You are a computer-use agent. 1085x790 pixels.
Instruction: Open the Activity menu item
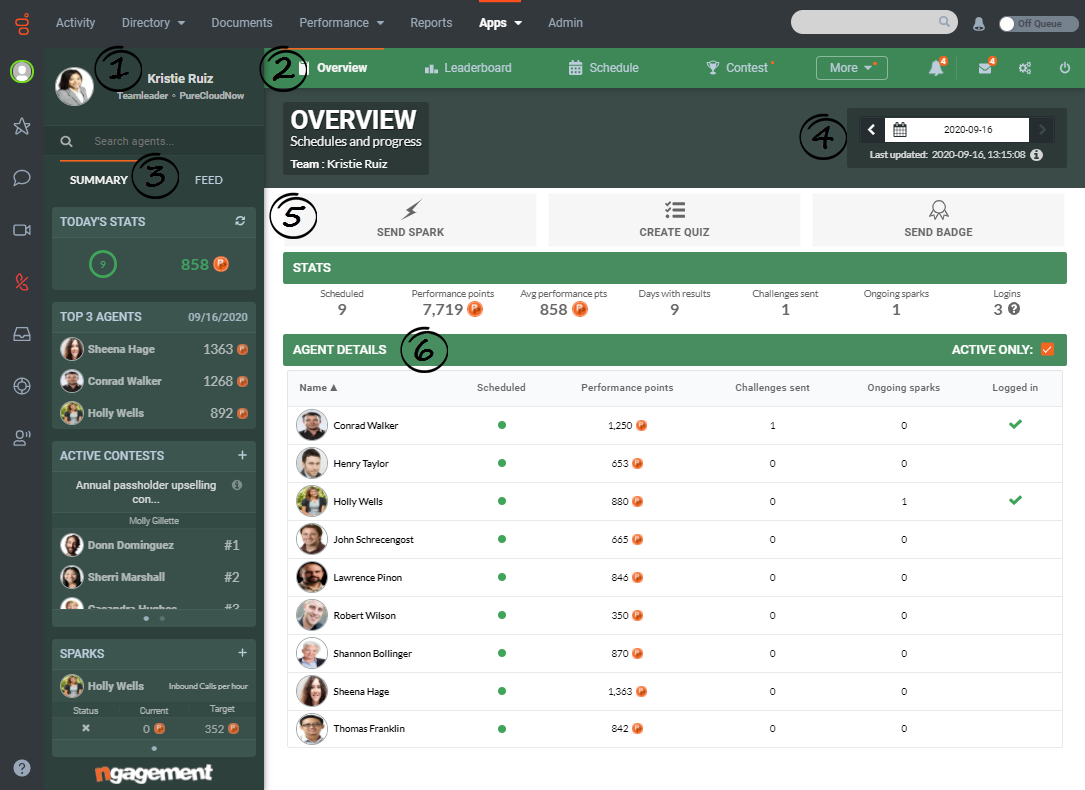75,23
